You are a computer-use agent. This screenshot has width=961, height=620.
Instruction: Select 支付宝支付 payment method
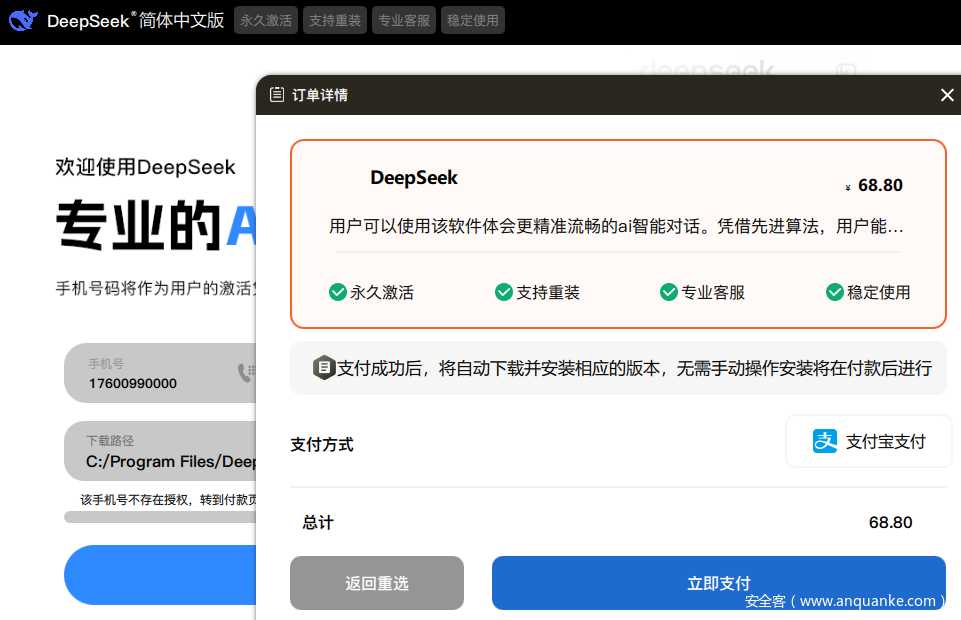pos(868,441)
